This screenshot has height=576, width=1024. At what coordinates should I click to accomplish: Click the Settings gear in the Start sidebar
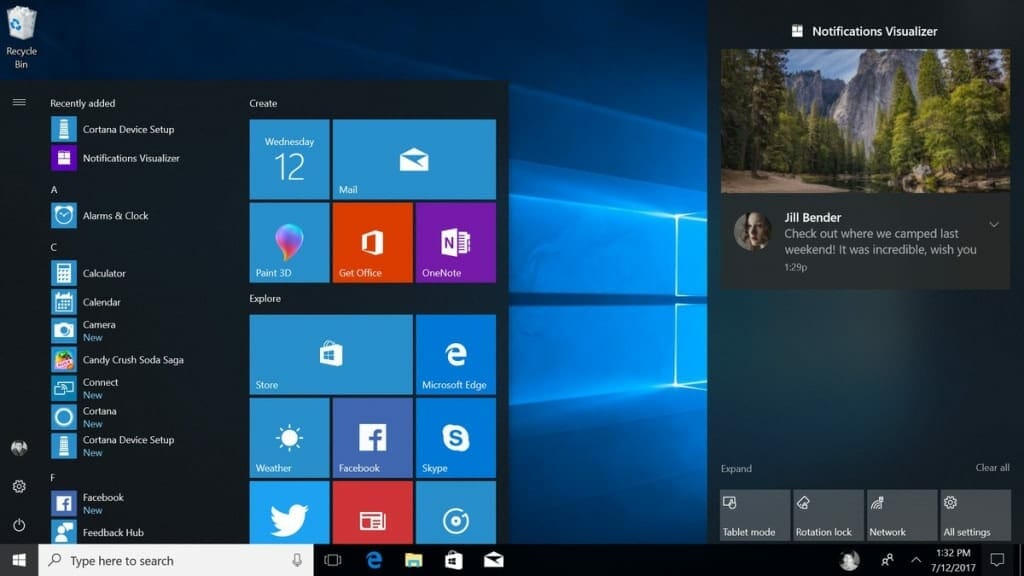coord(19,487)
